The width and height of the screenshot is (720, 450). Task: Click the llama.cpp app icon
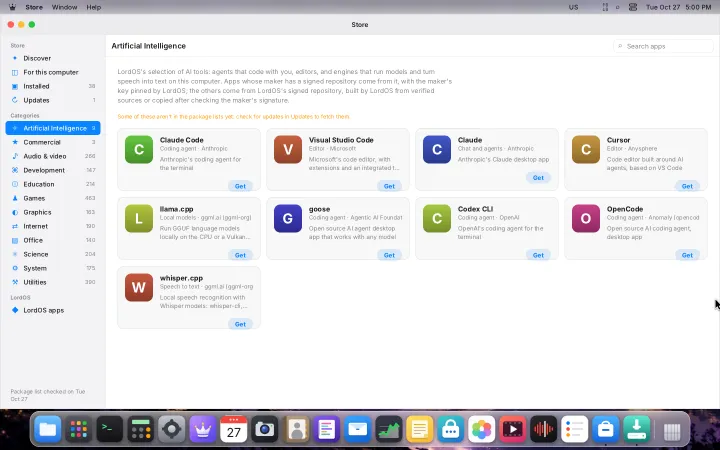click(x=139, y=218)
